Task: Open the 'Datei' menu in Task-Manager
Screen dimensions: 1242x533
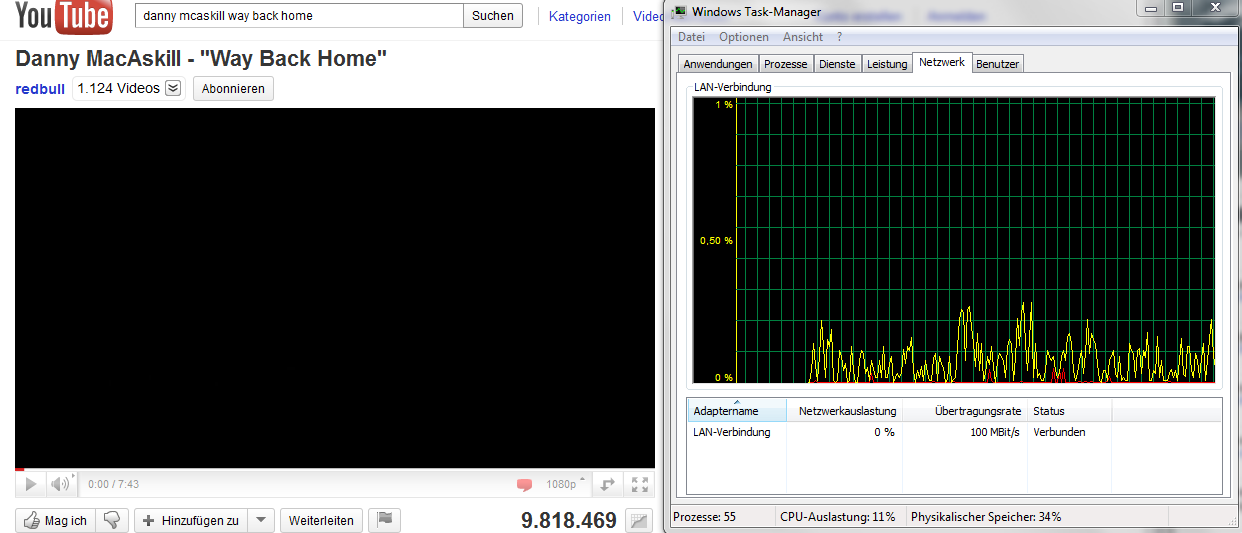Action: click(691, 37)
